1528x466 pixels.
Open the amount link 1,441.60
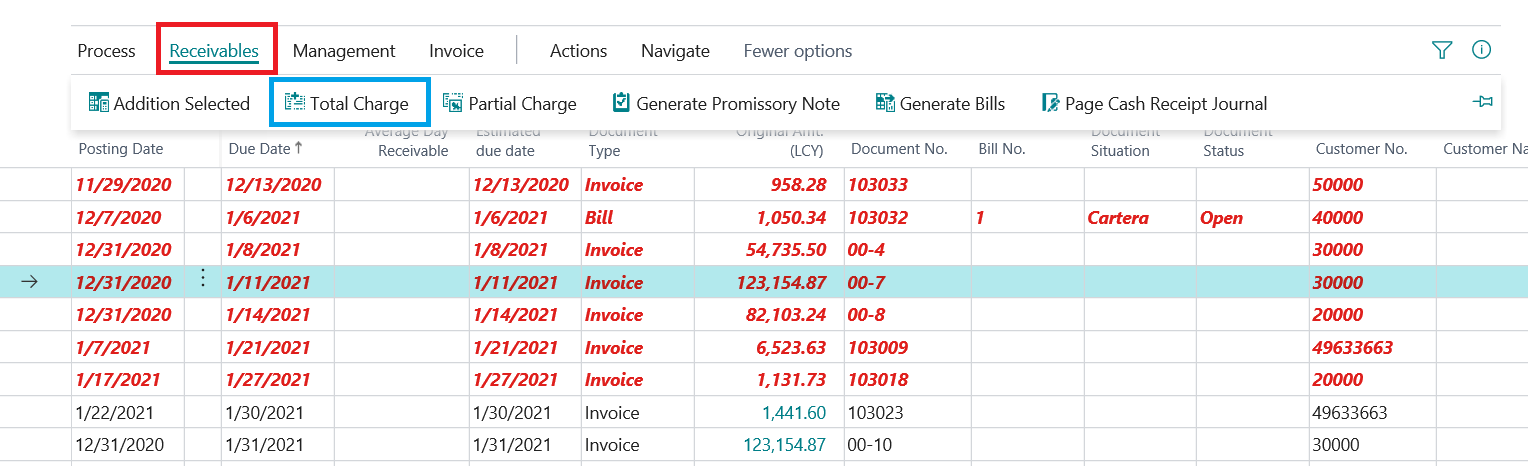pyautogui.click(x=794, y=412)
